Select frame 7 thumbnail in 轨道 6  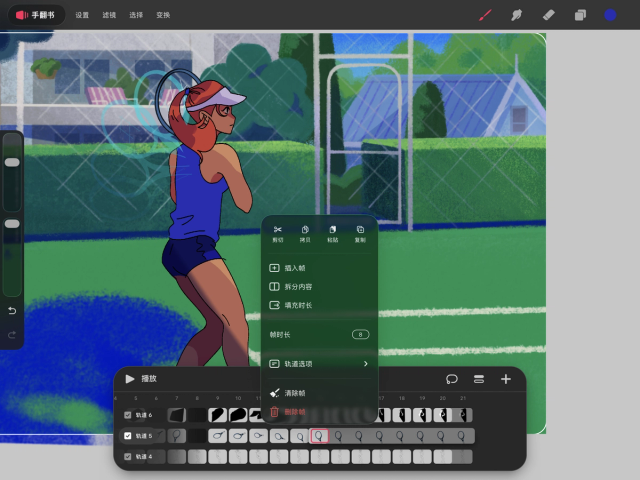(x=176, y=415)
